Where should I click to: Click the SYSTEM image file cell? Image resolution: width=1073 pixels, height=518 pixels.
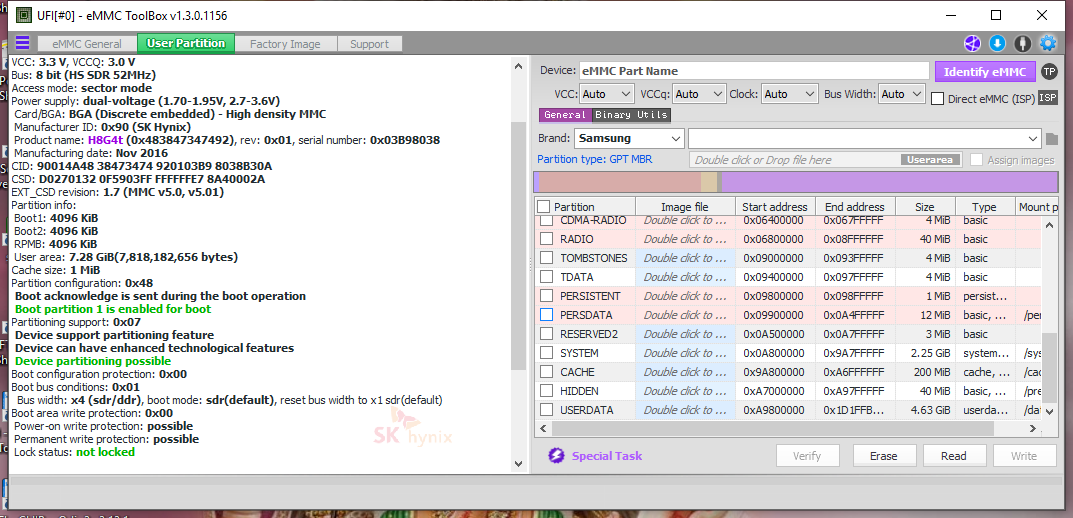click(x=685, y=353)
